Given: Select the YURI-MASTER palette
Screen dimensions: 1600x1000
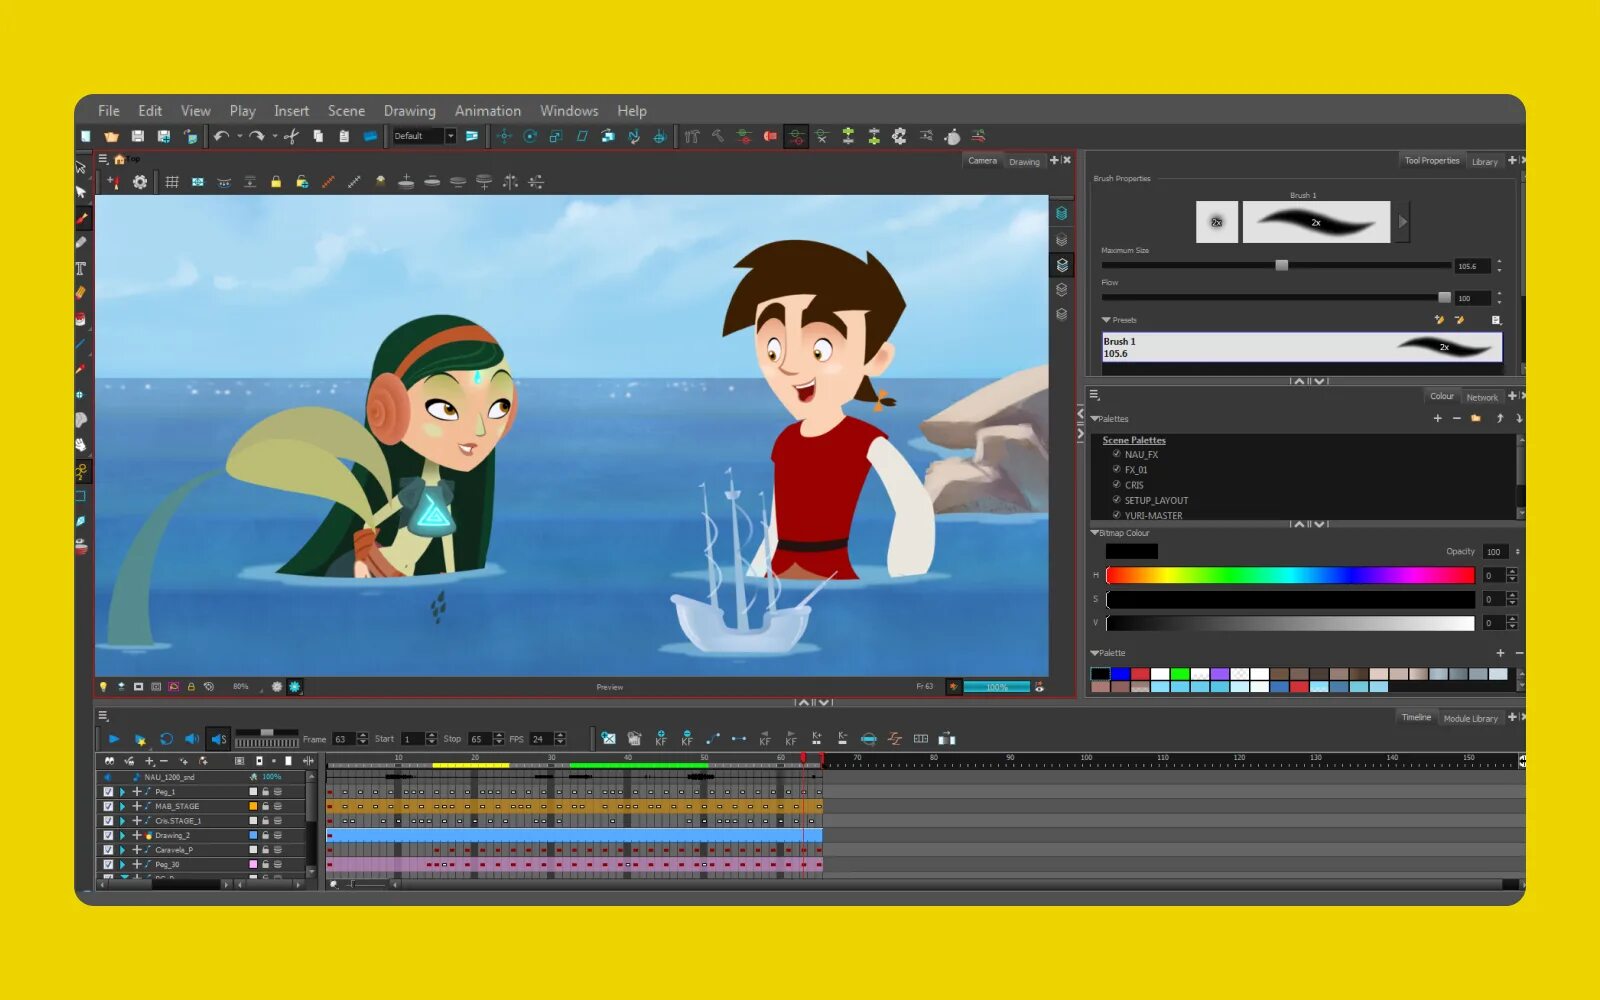Looking at the screenshot, I should 1153,516.
